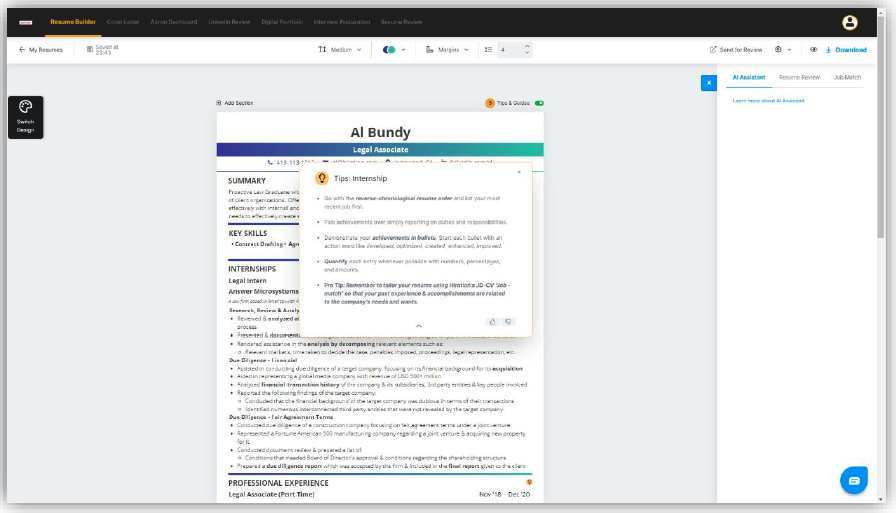Screen dimensions: 896x513
Task: Click the line spacing value field
Action: (509, 49)
